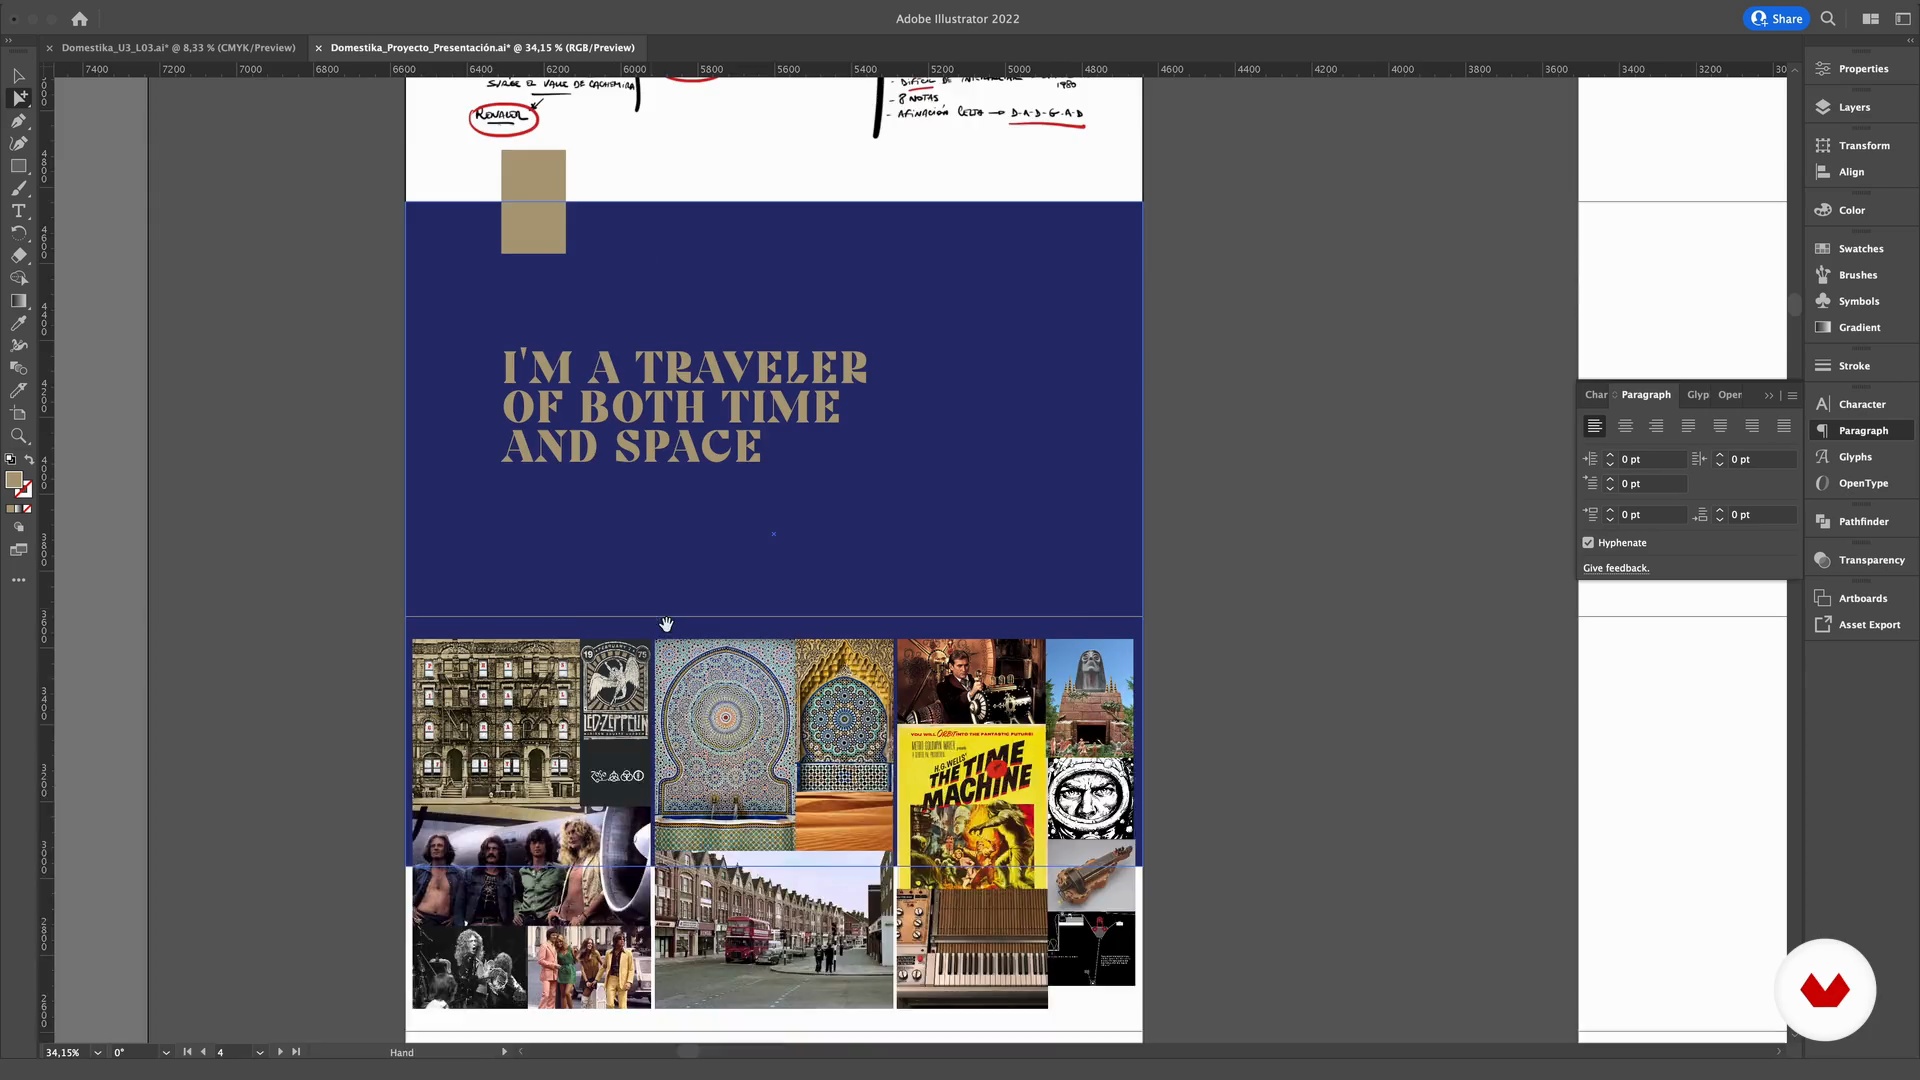This screenshot has width=1920, height=1080.
Task: Select the Curvature tool
Action: (19, 143)
